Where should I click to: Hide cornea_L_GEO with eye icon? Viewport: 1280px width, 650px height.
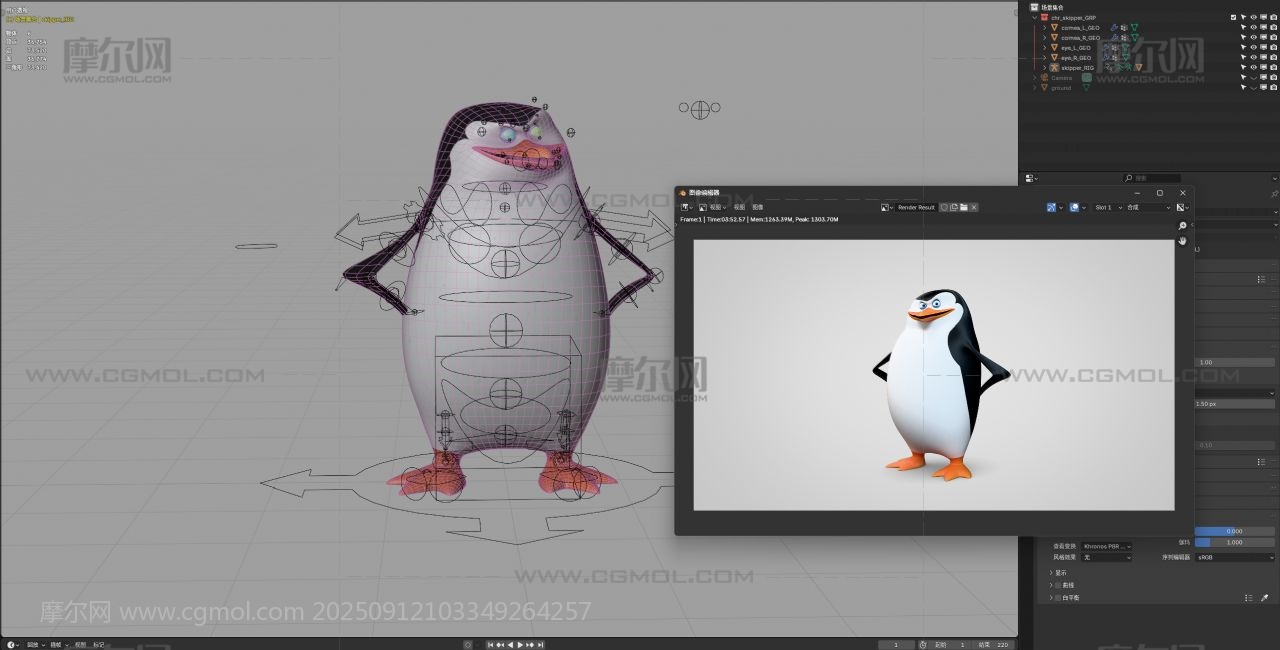(1253, 28)
